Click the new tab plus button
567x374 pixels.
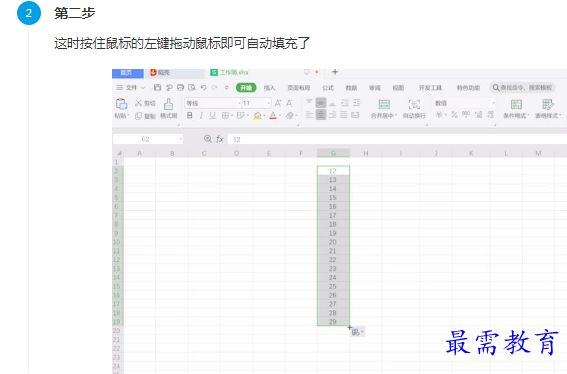pyautogui.click(x=335, y=72)
